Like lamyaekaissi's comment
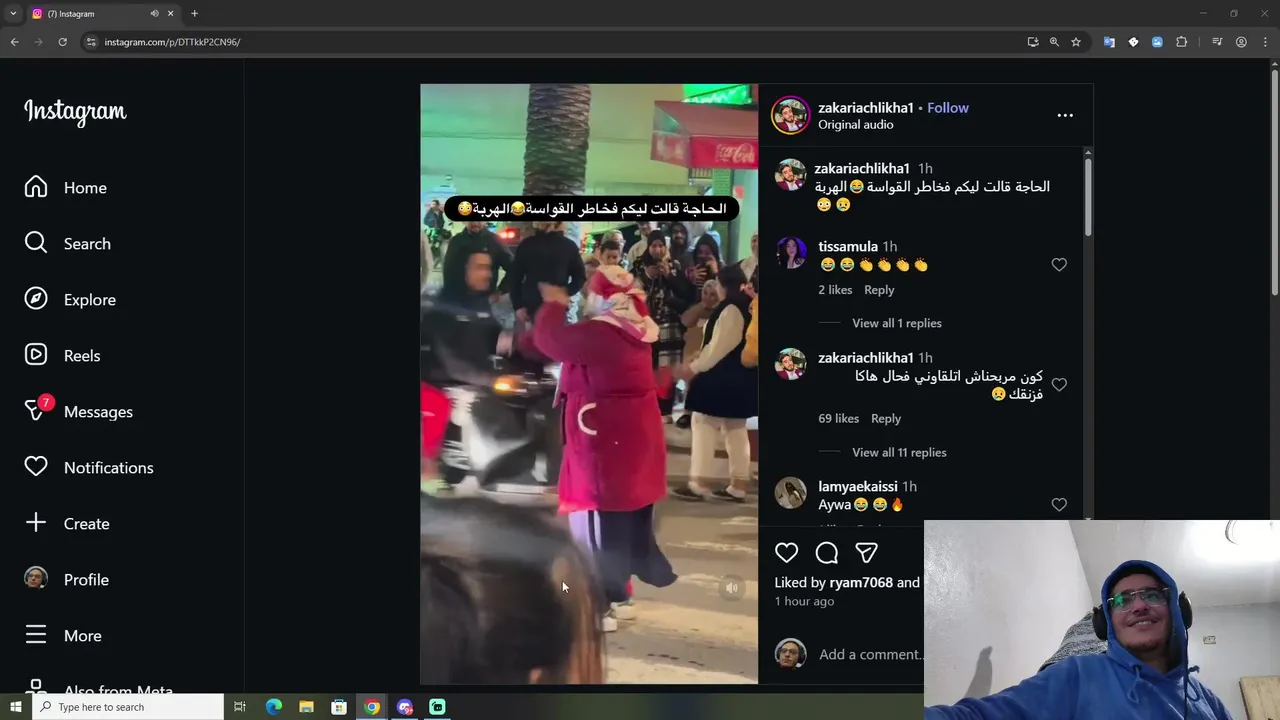This screenshot has width=1280, height=720. pos(1059,505)
